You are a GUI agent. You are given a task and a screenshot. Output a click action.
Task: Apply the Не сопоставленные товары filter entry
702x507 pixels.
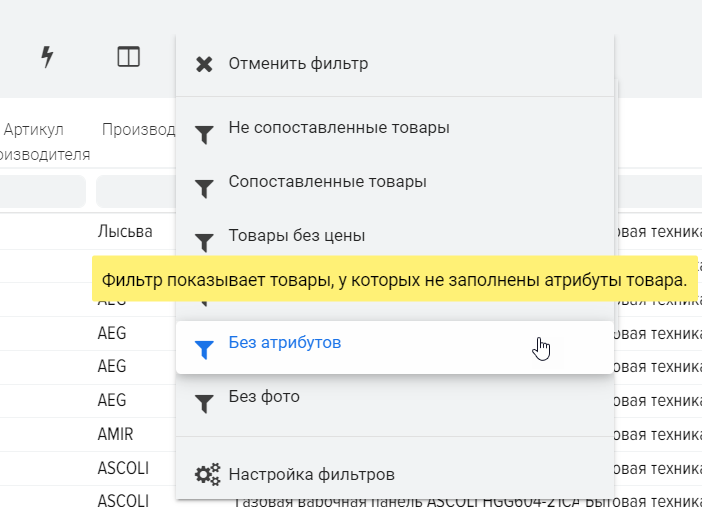point(338,128)
